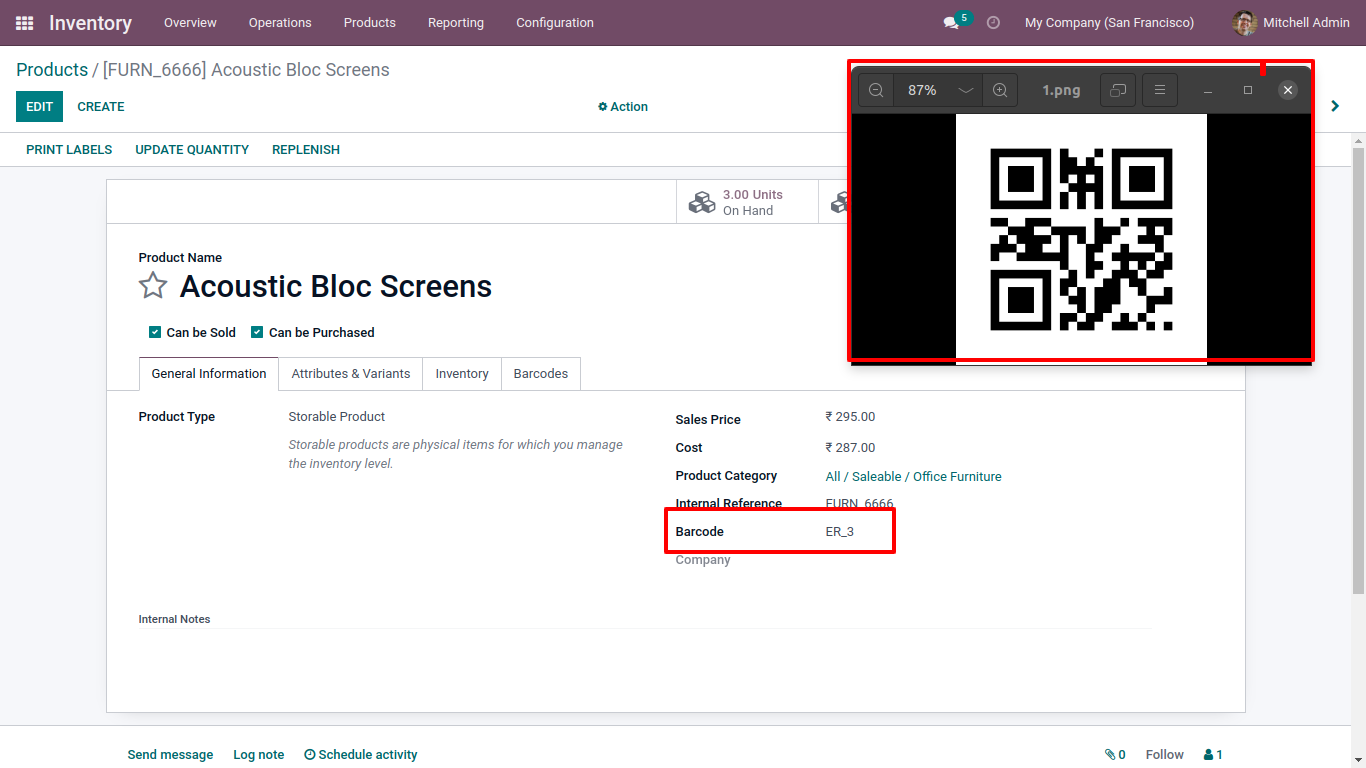Mark product as favorite with star icon
Image resolution: width=1366 pixels, height=768 pixels.
153,286
